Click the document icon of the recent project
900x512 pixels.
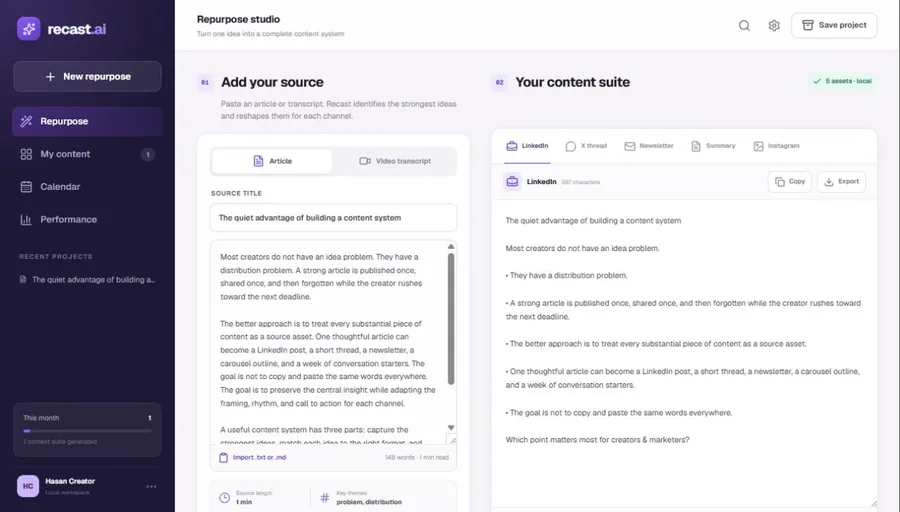click(x=23, y=280)
